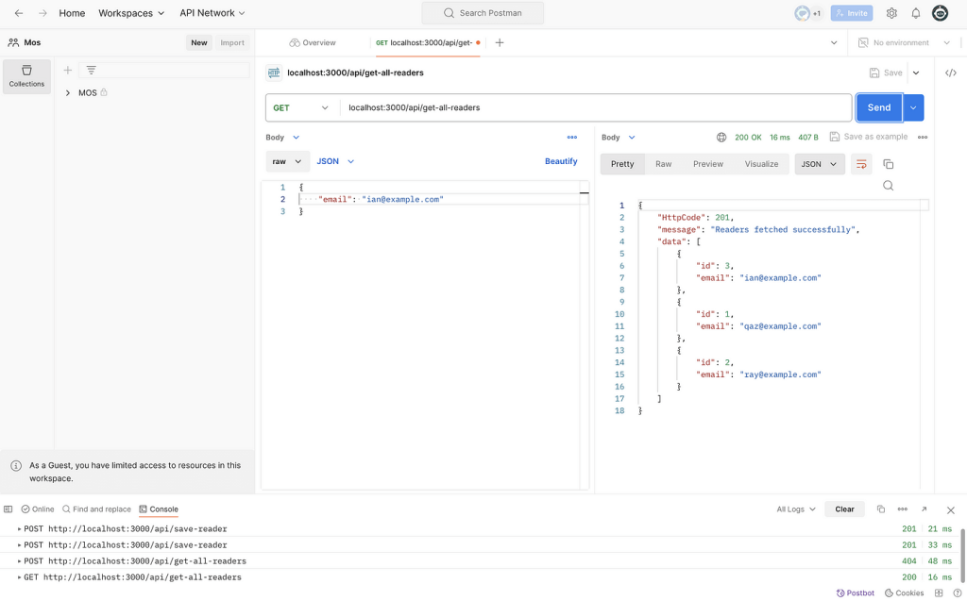
Task: Click the console vertical scrollbar
Action: tap(962, 554)
